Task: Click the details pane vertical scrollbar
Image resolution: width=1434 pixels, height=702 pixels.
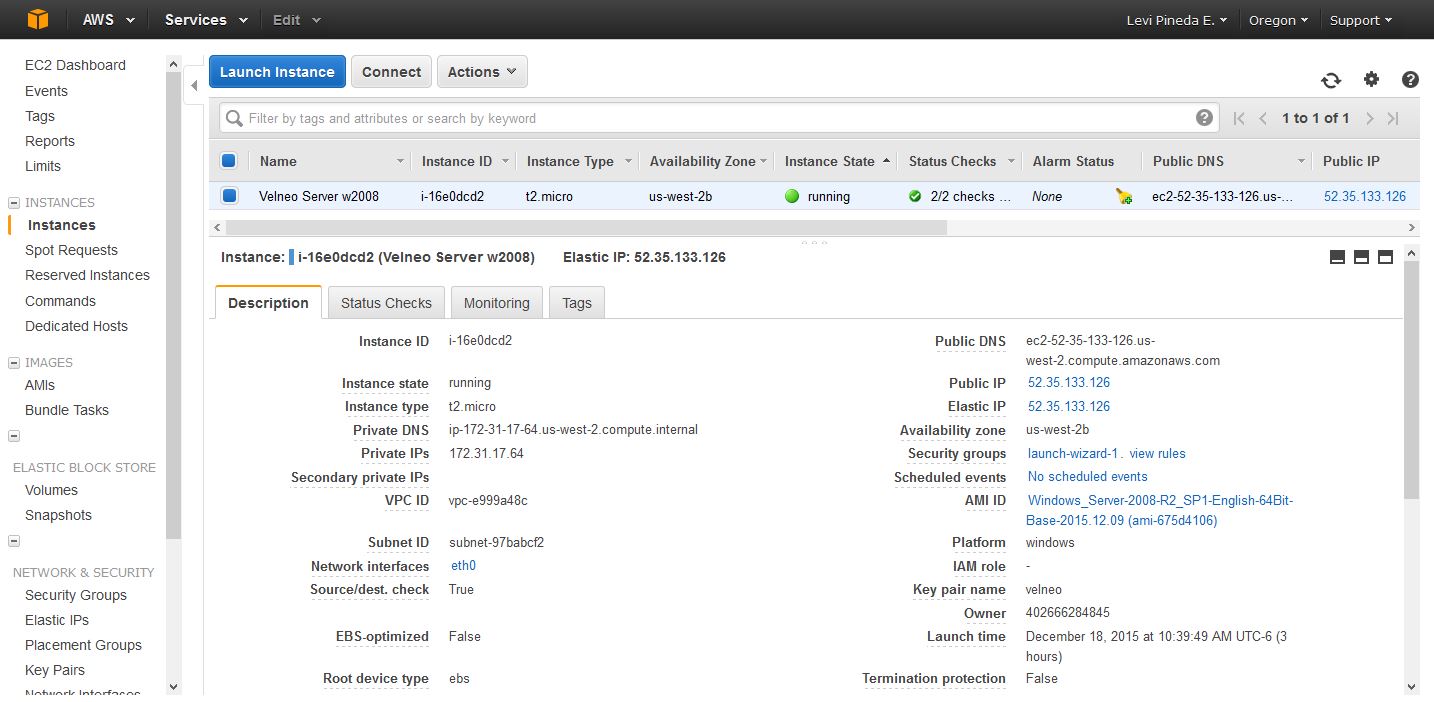Action: coord(1411,382)
